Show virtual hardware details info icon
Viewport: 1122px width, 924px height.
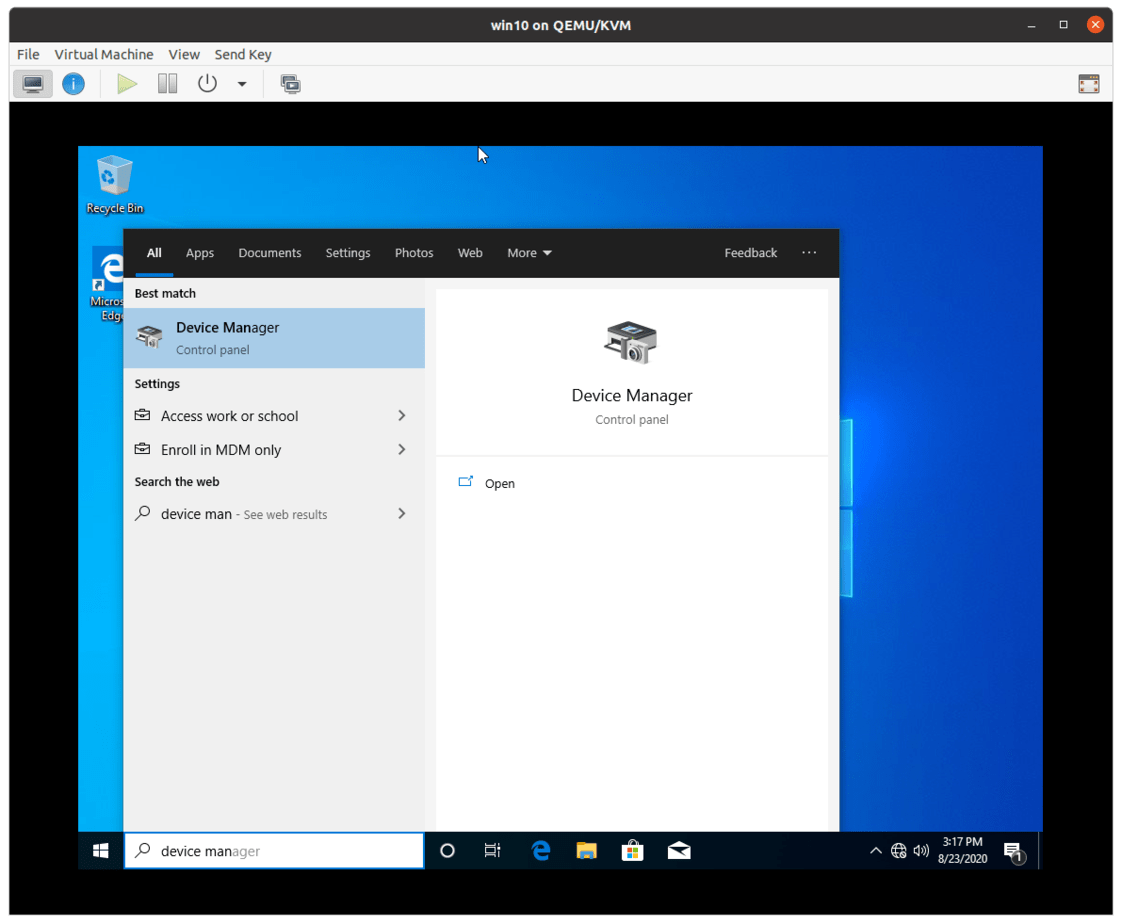pyautogui.click(x=73, y=84)
